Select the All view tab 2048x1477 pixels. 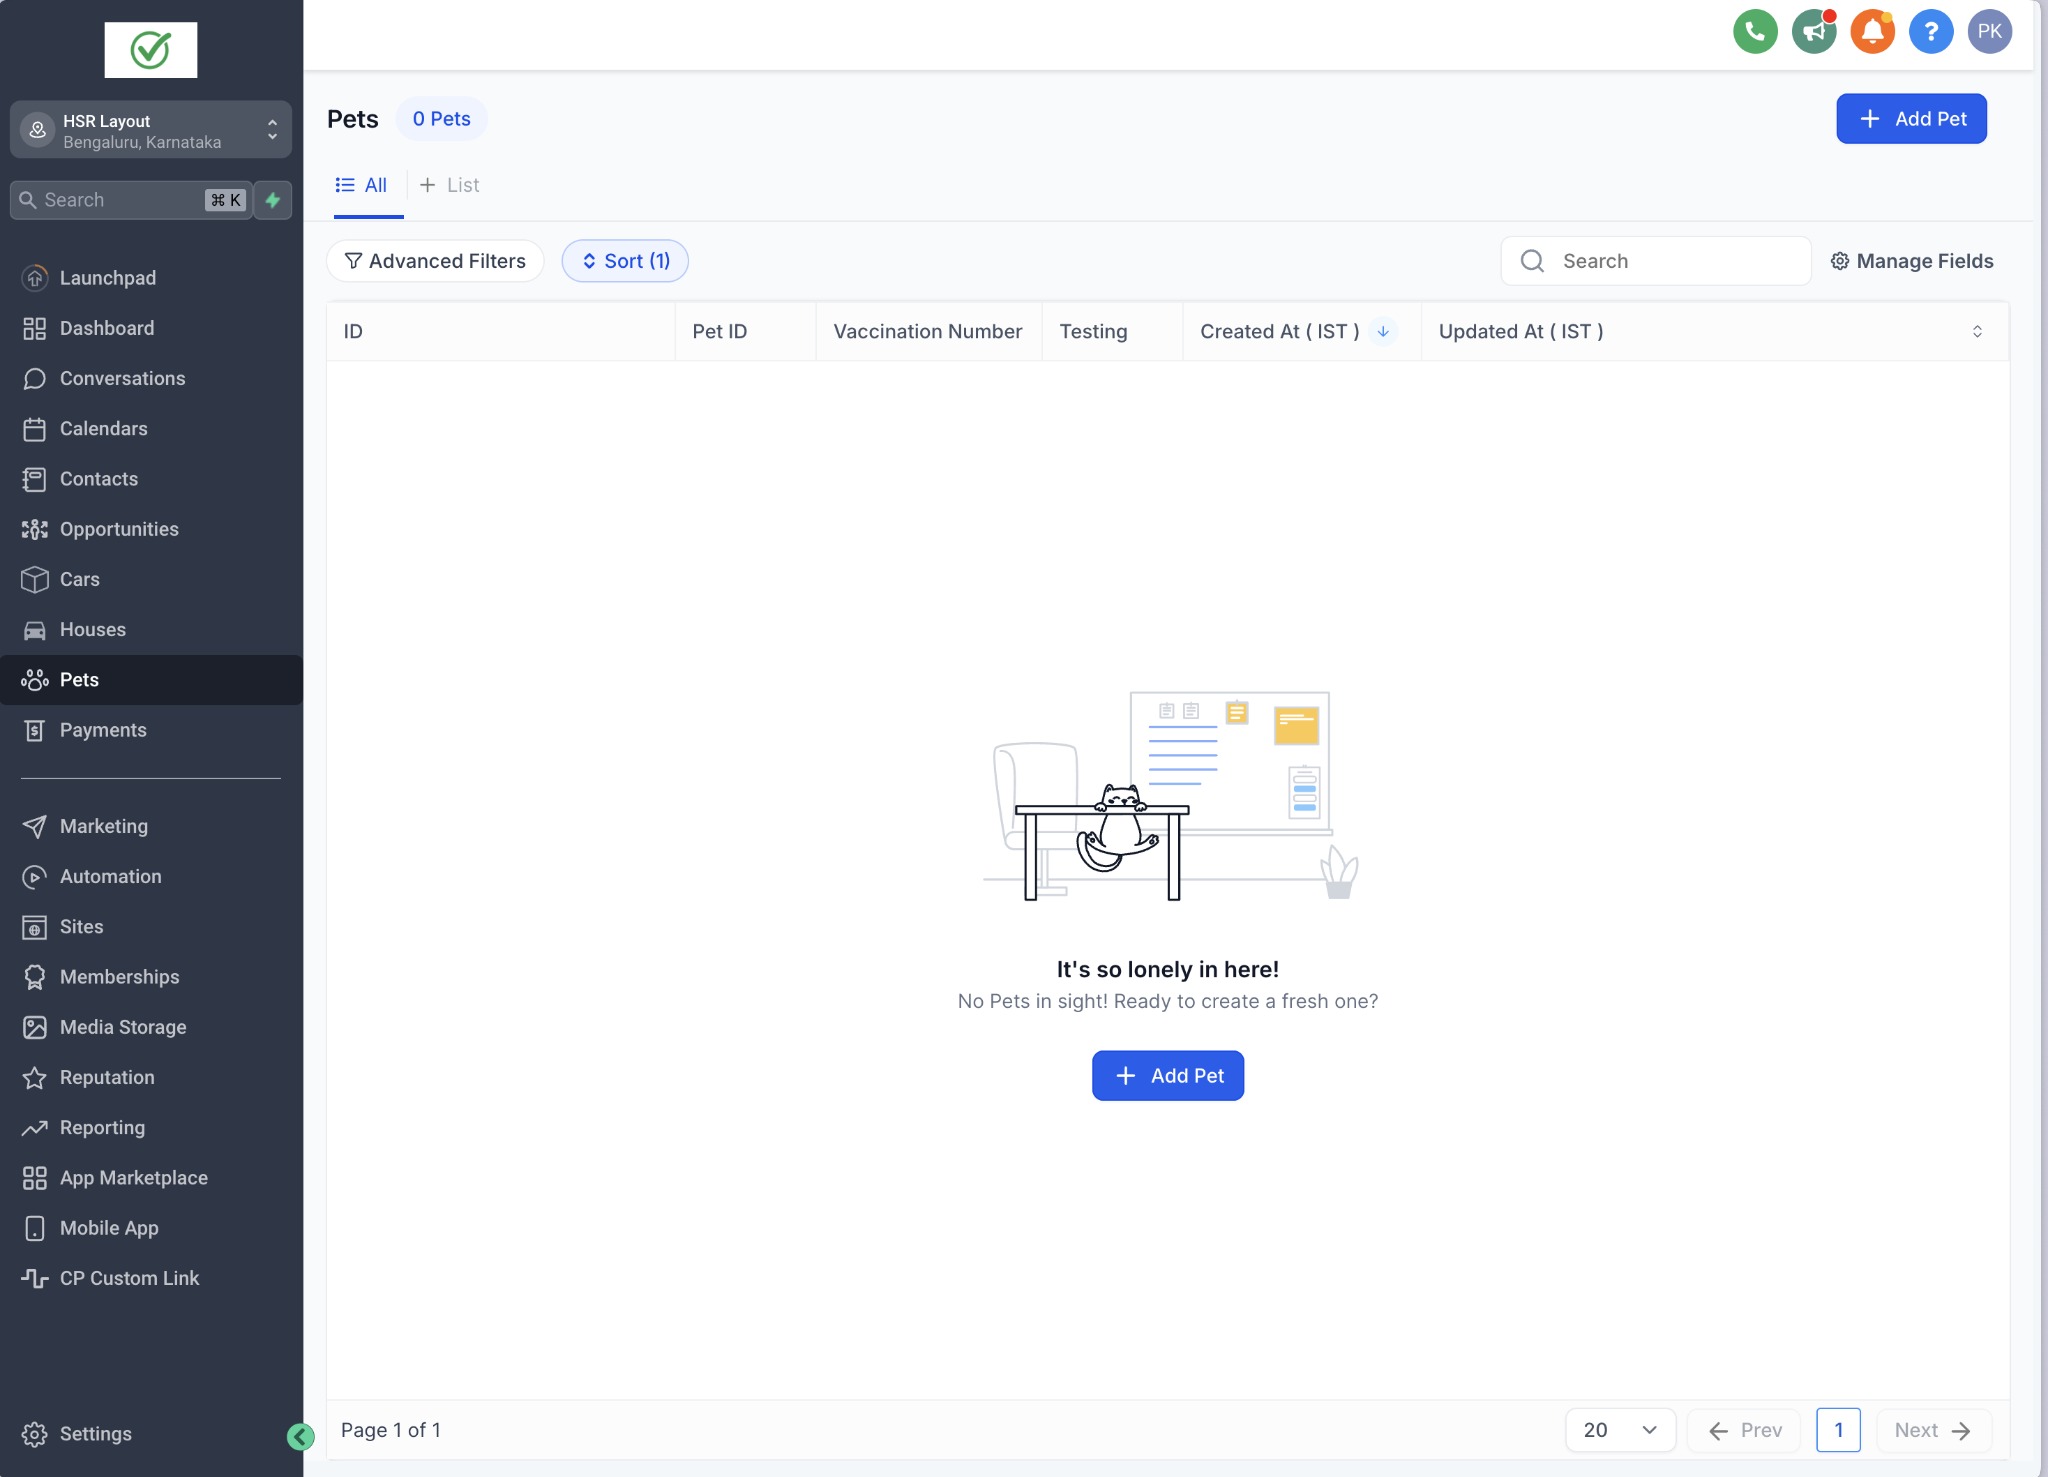362,185
